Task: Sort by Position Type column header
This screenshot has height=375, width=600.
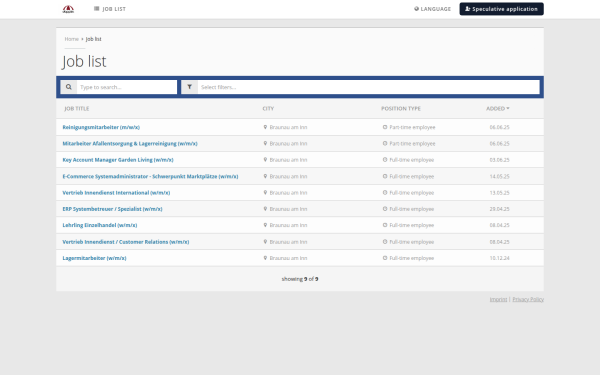Action: (x=401, y=109)
